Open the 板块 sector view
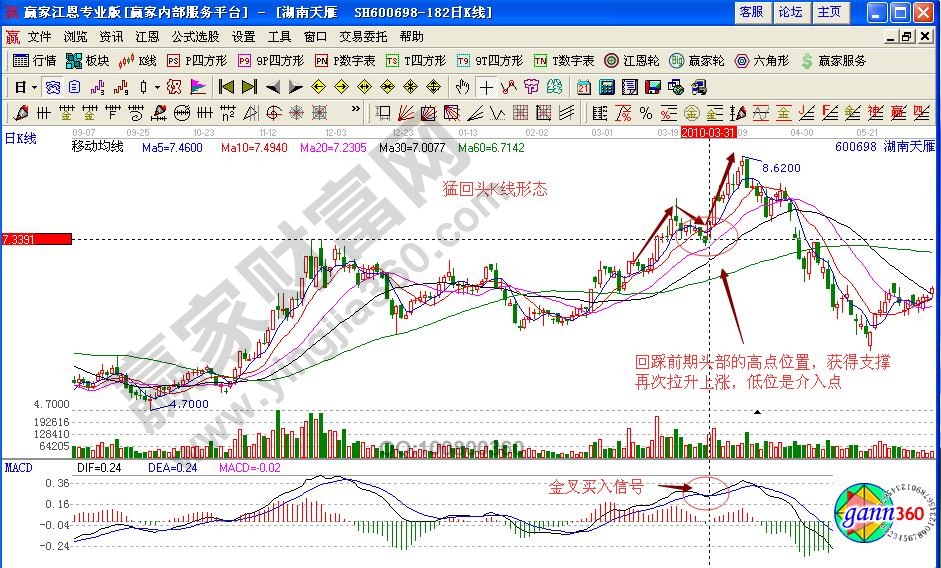 (88, 60)
